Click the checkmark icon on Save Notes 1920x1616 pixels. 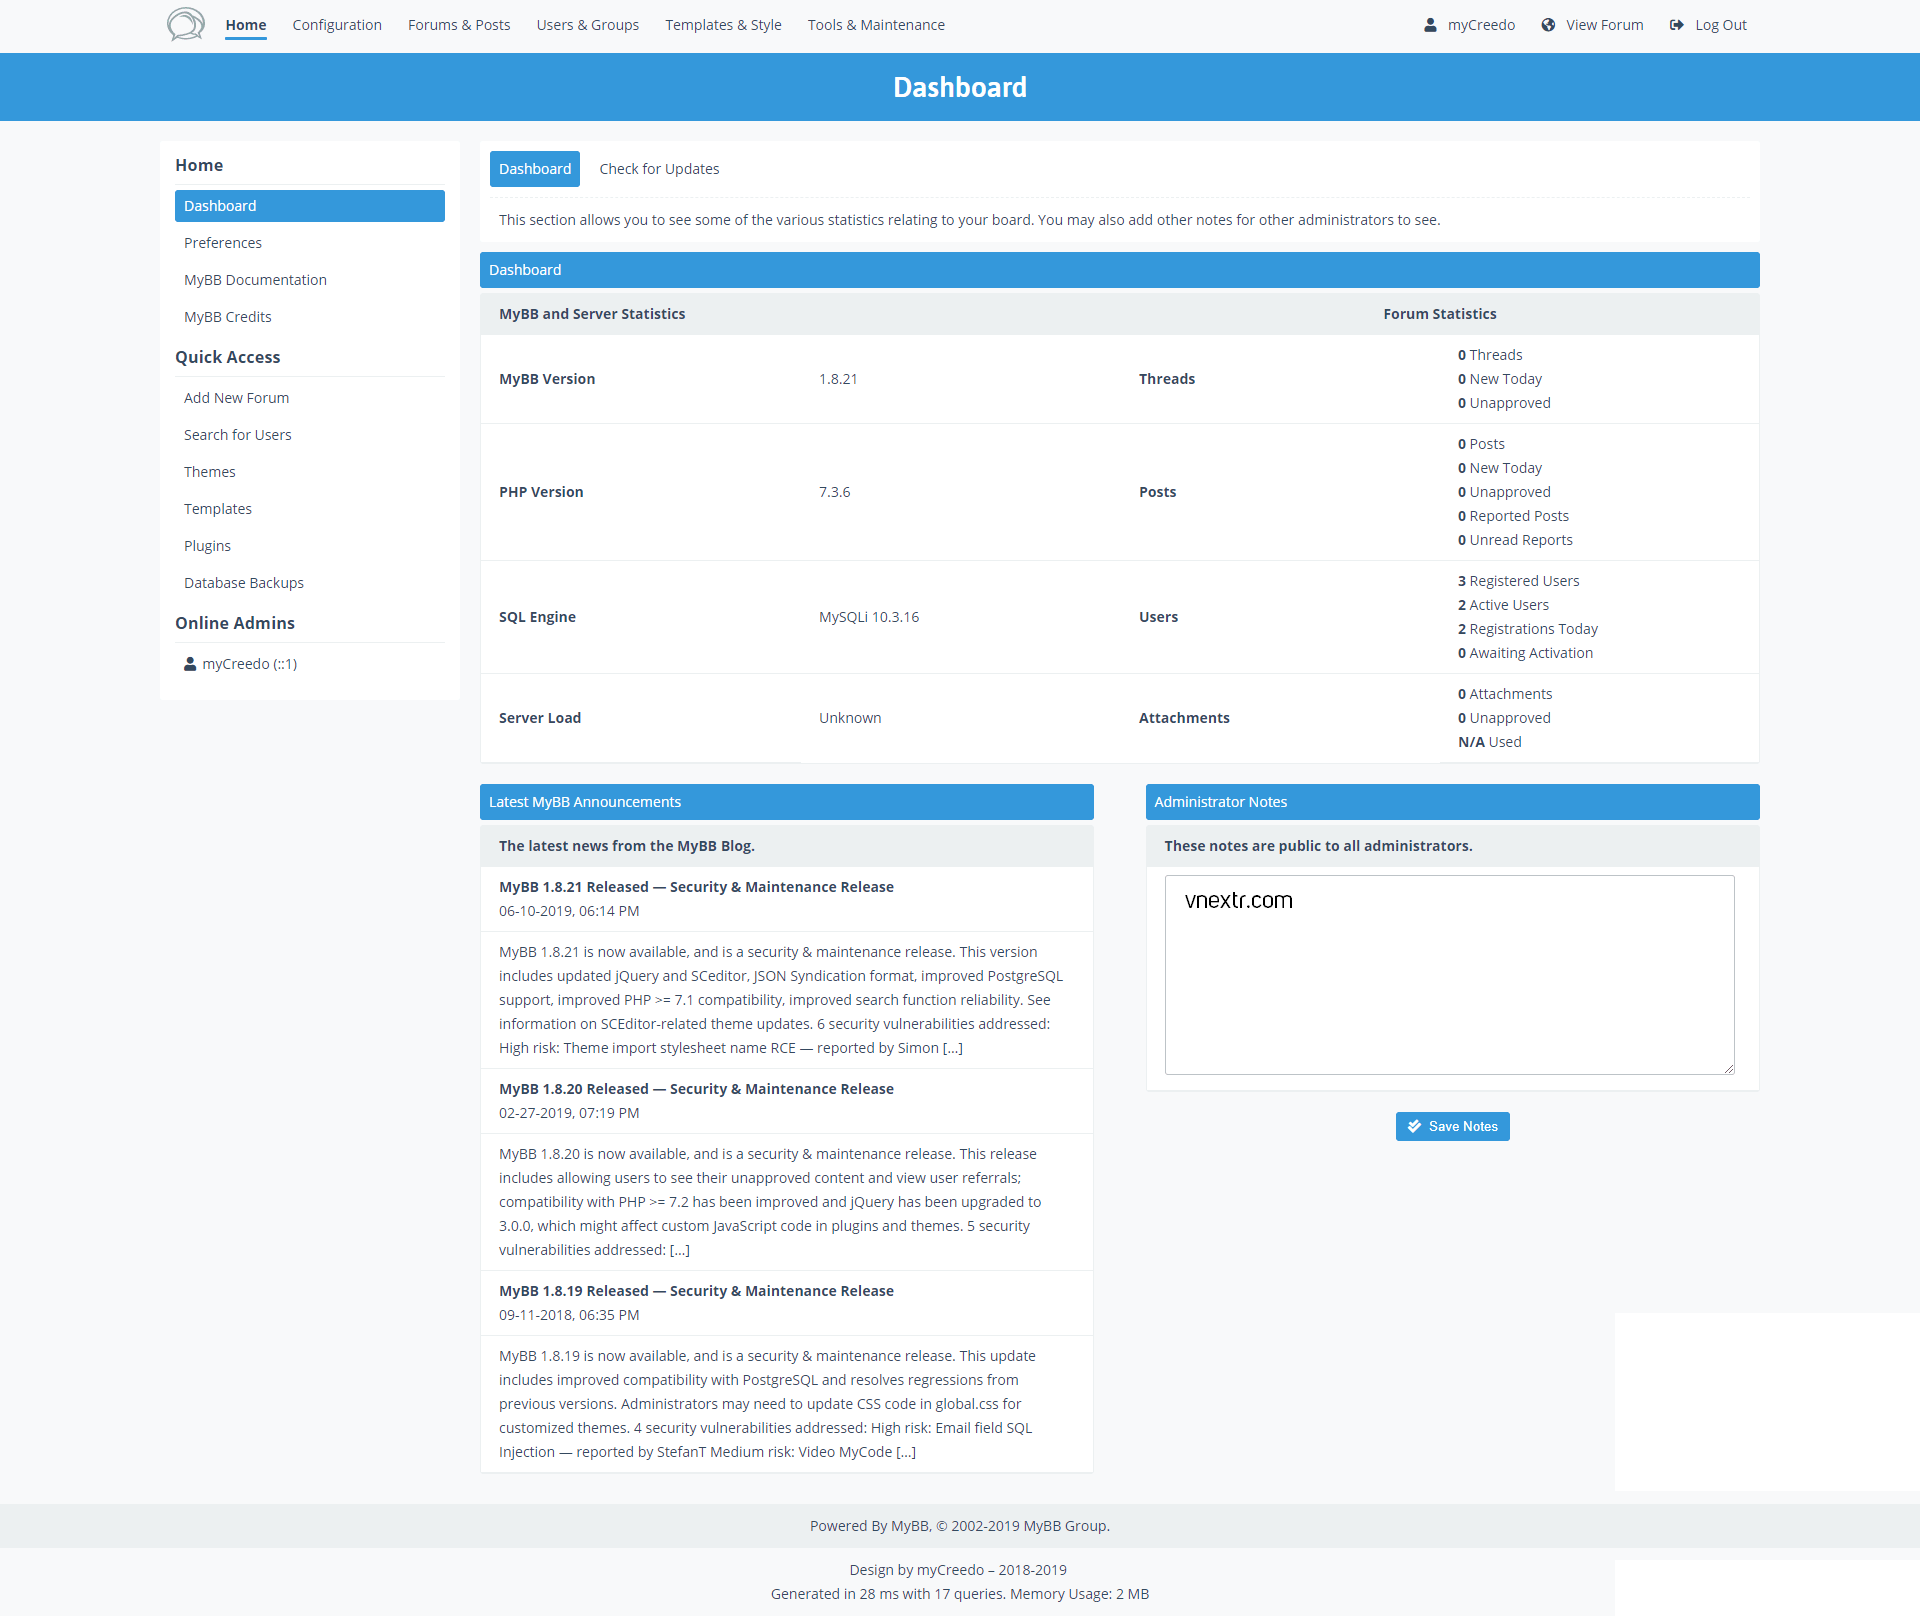(x=1414, y=1126)
